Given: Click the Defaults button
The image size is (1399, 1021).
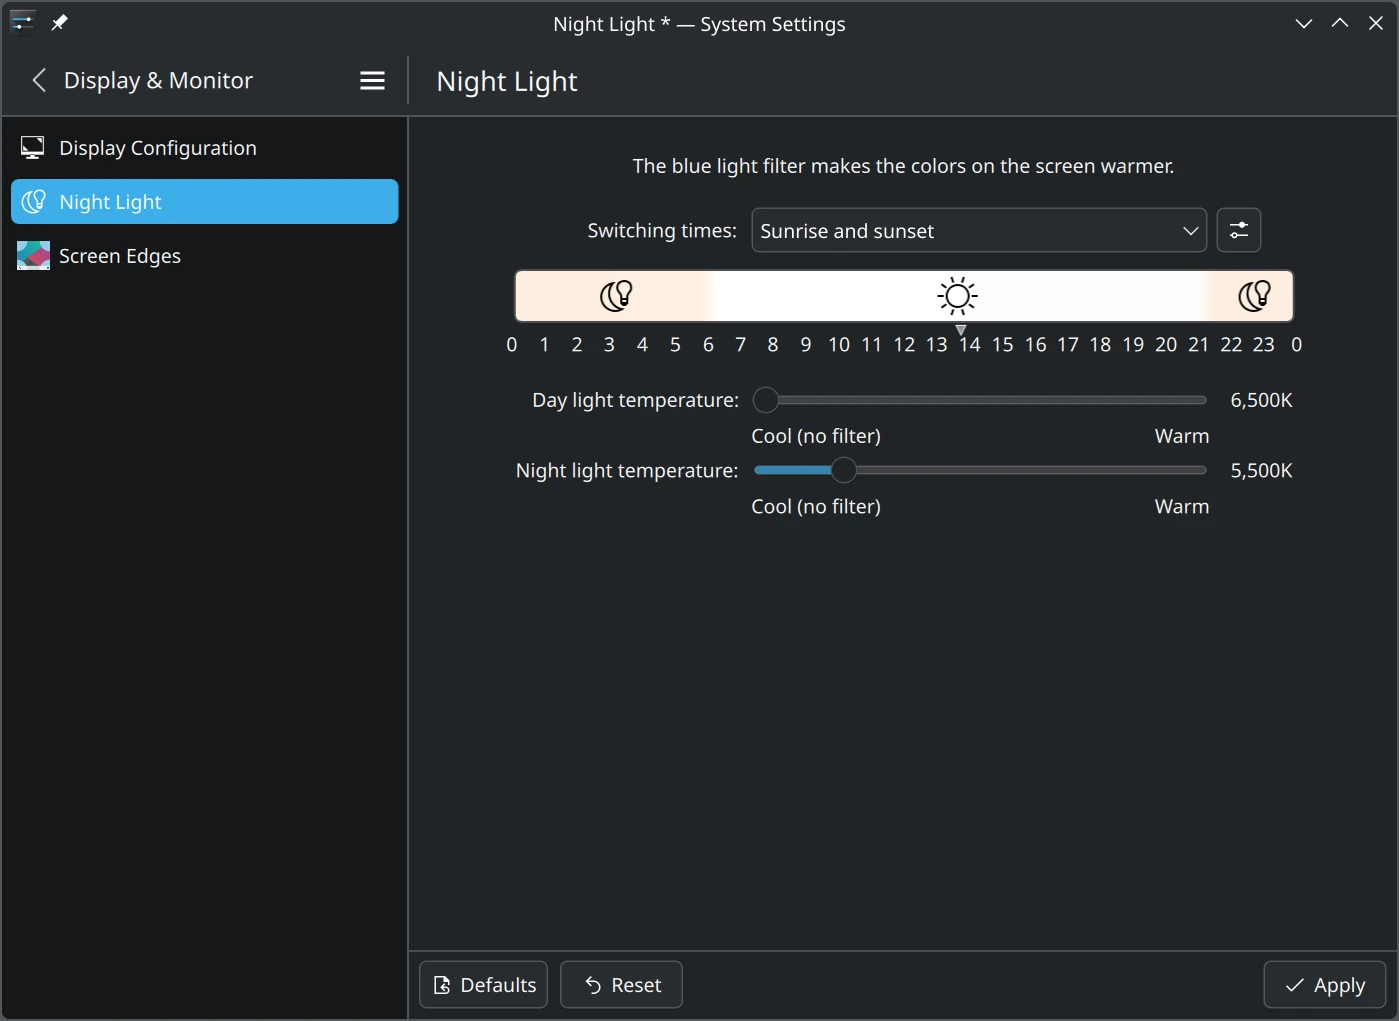Looking at the screenshot, I should click(x=483, y=985).
